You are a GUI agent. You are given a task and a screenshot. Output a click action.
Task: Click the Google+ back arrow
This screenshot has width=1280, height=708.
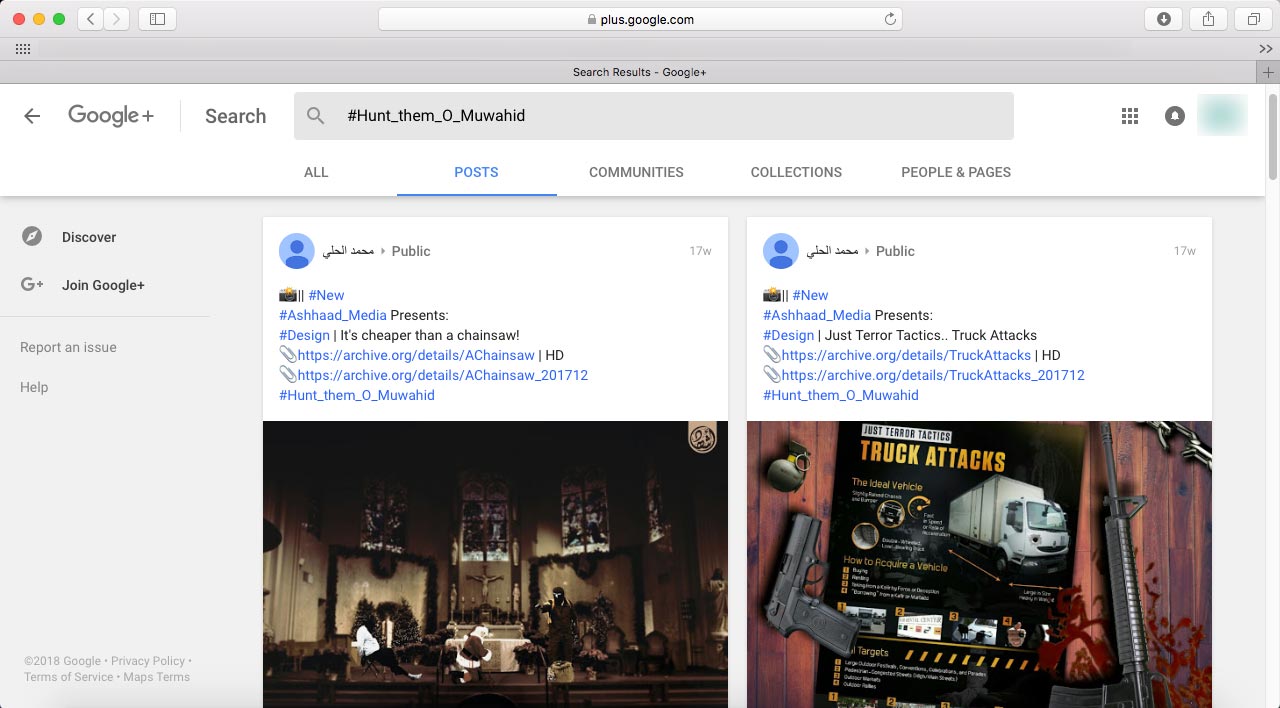(x=32, y=116)
